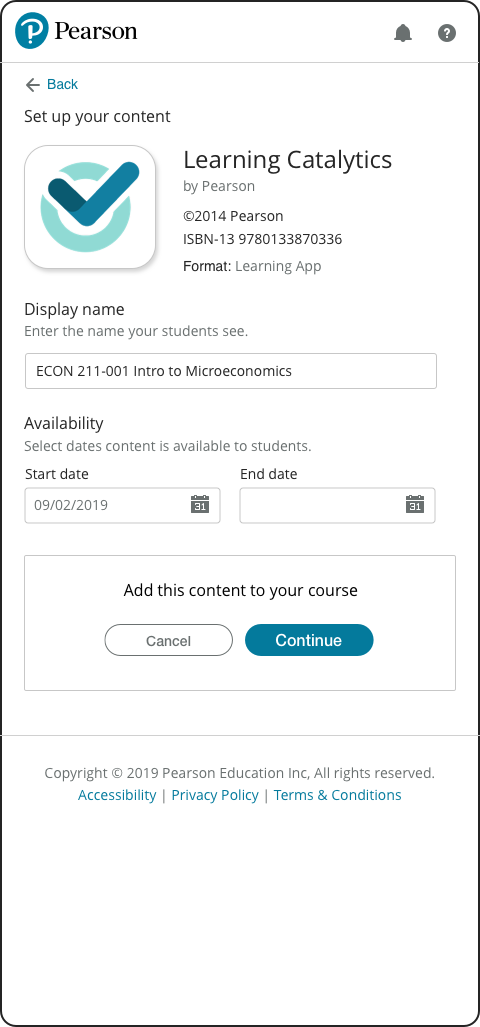Click the Learning Catalytics app icon

point(90,207)
